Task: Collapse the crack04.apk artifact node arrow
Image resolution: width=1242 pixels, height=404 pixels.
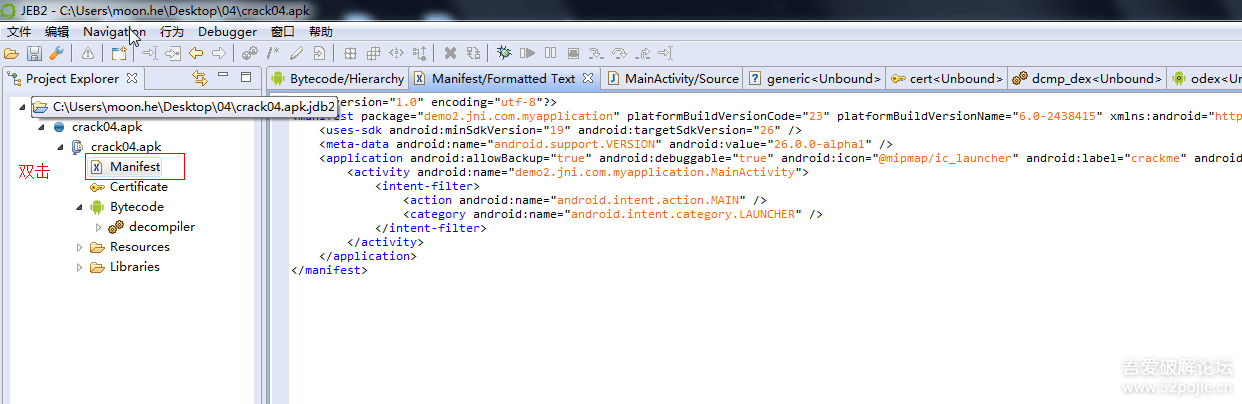Action: click(41, 127)
